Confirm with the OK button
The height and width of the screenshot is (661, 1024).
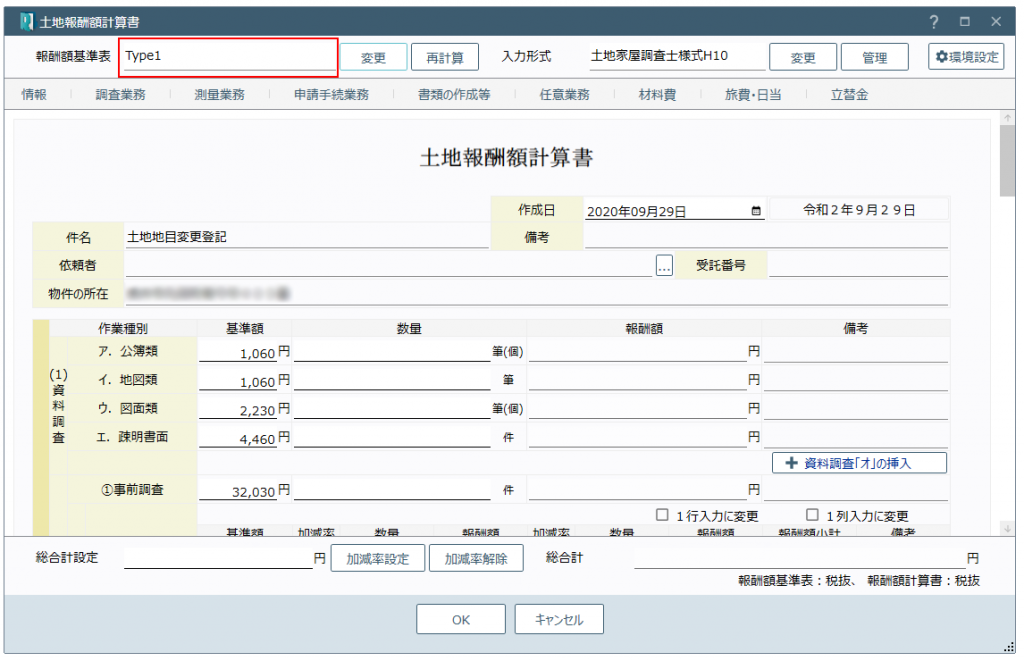click(x=460, y=619)
